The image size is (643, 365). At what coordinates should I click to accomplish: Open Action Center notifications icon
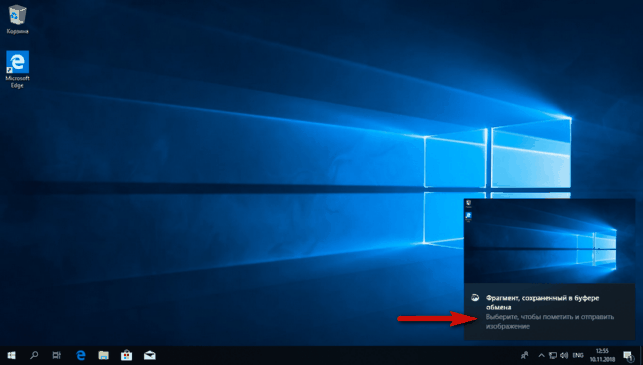point(627,356)
